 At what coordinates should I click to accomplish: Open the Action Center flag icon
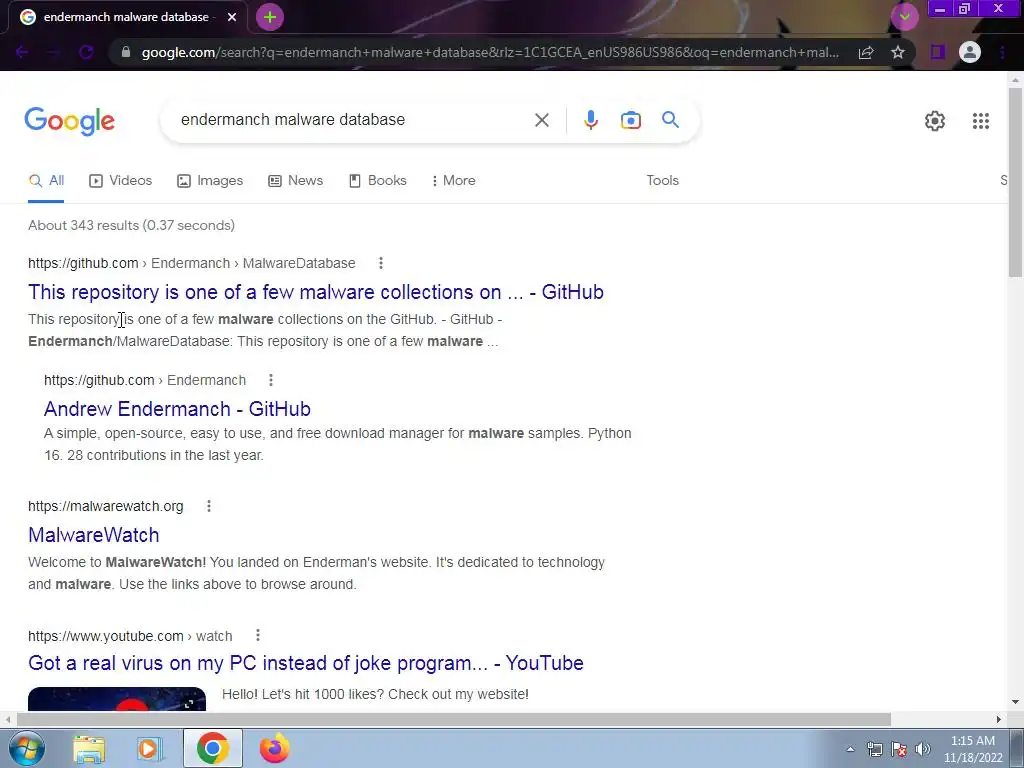pos(899,749)
